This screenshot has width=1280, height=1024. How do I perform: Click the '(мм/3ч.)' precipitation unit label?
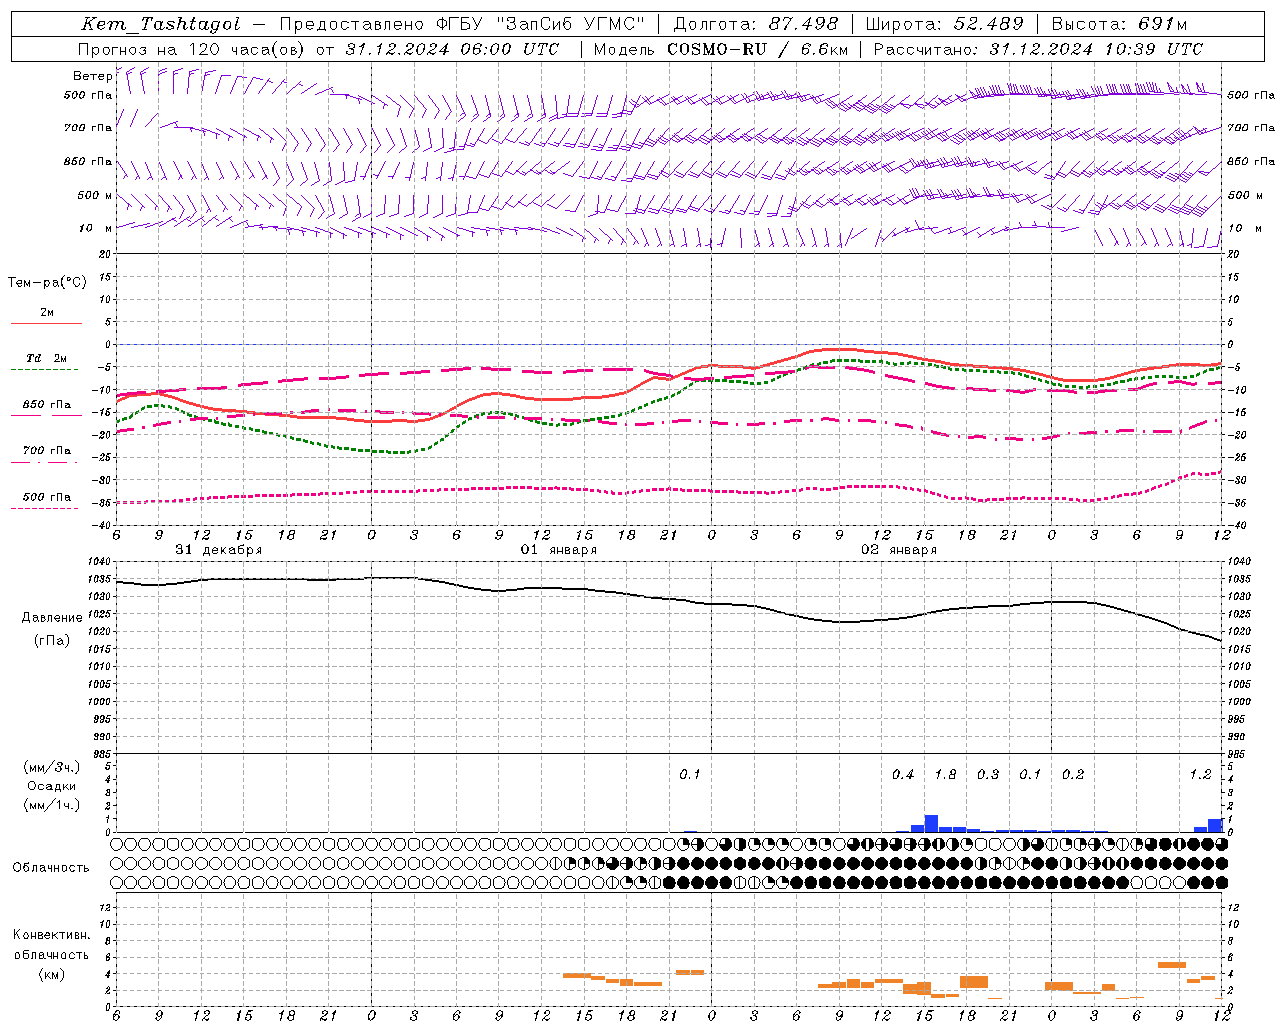click(52, 767)
